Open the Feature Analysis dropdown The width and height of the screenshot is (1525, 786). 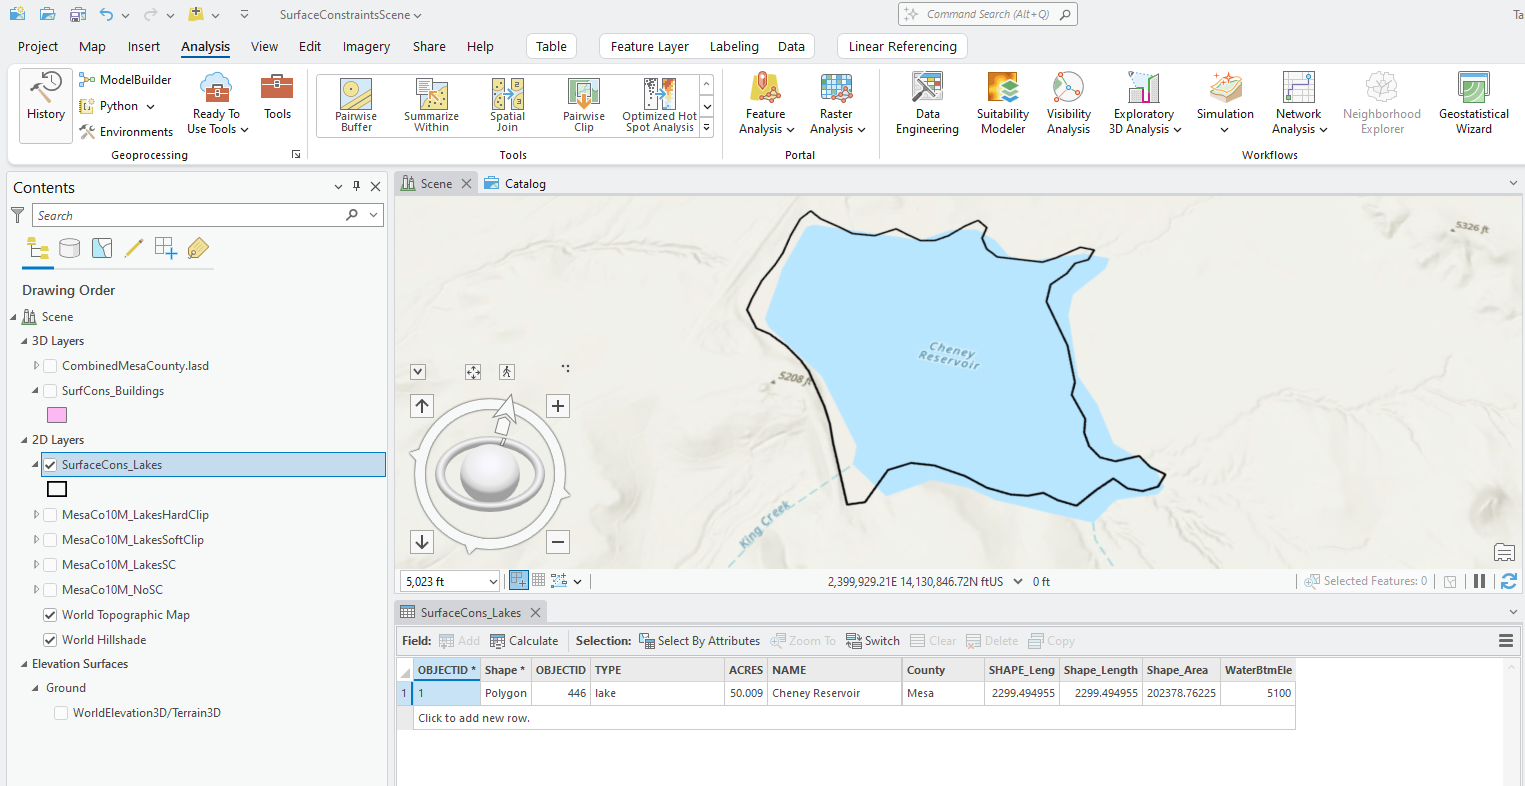[x=766, y=103]
